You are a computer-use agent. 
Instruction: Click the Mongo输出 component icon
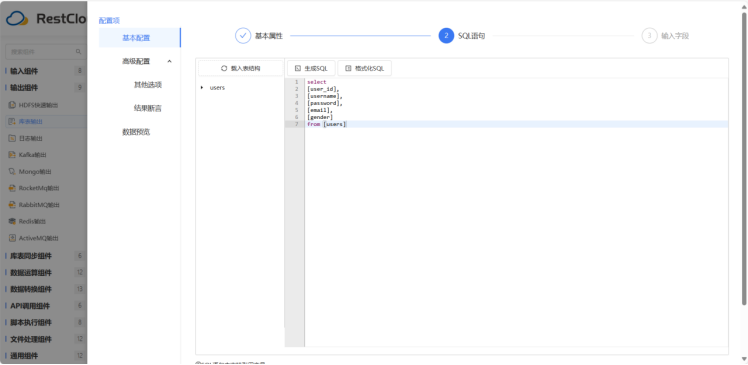12,171
